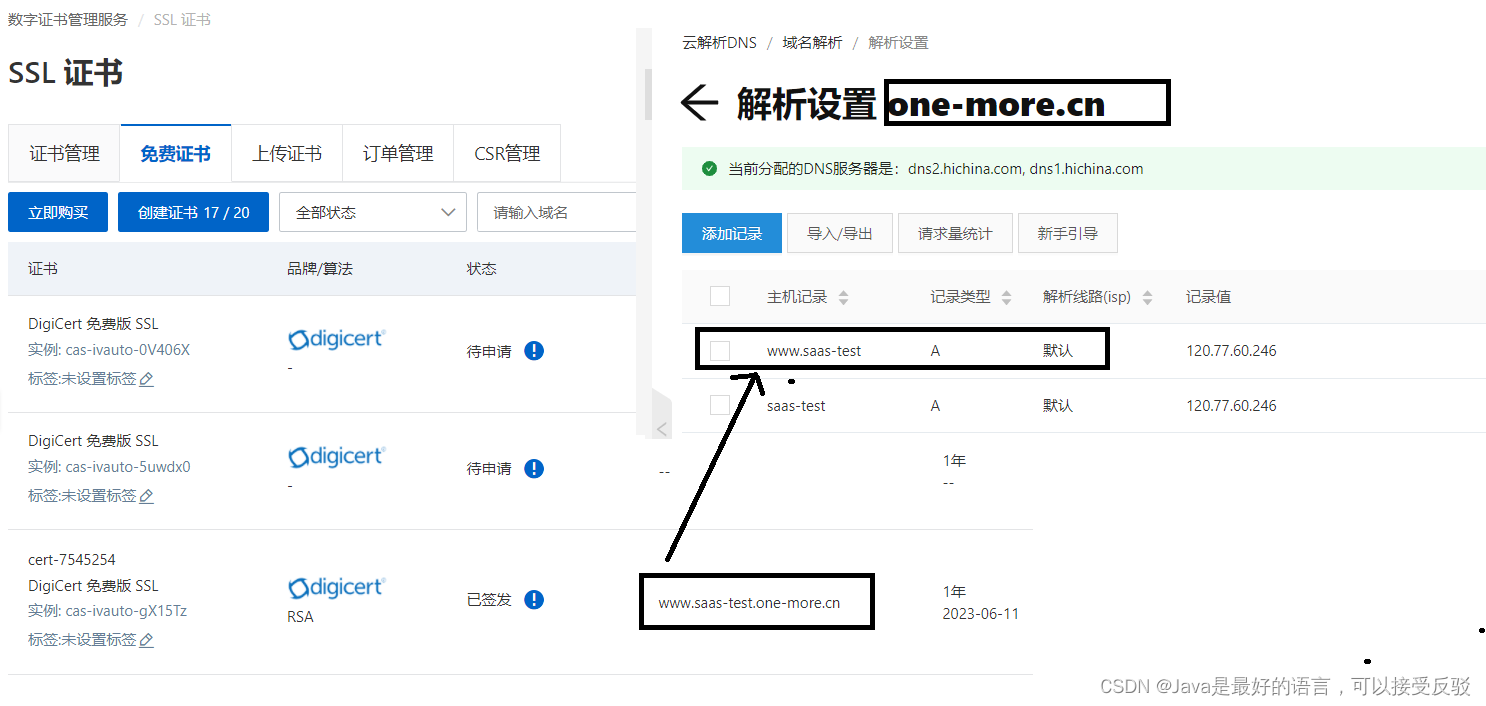This screenshot has width=1486, height=706.
Task: Edit tag pencil for cas-ivauto-0V406X
Action: tap(146, 379)
